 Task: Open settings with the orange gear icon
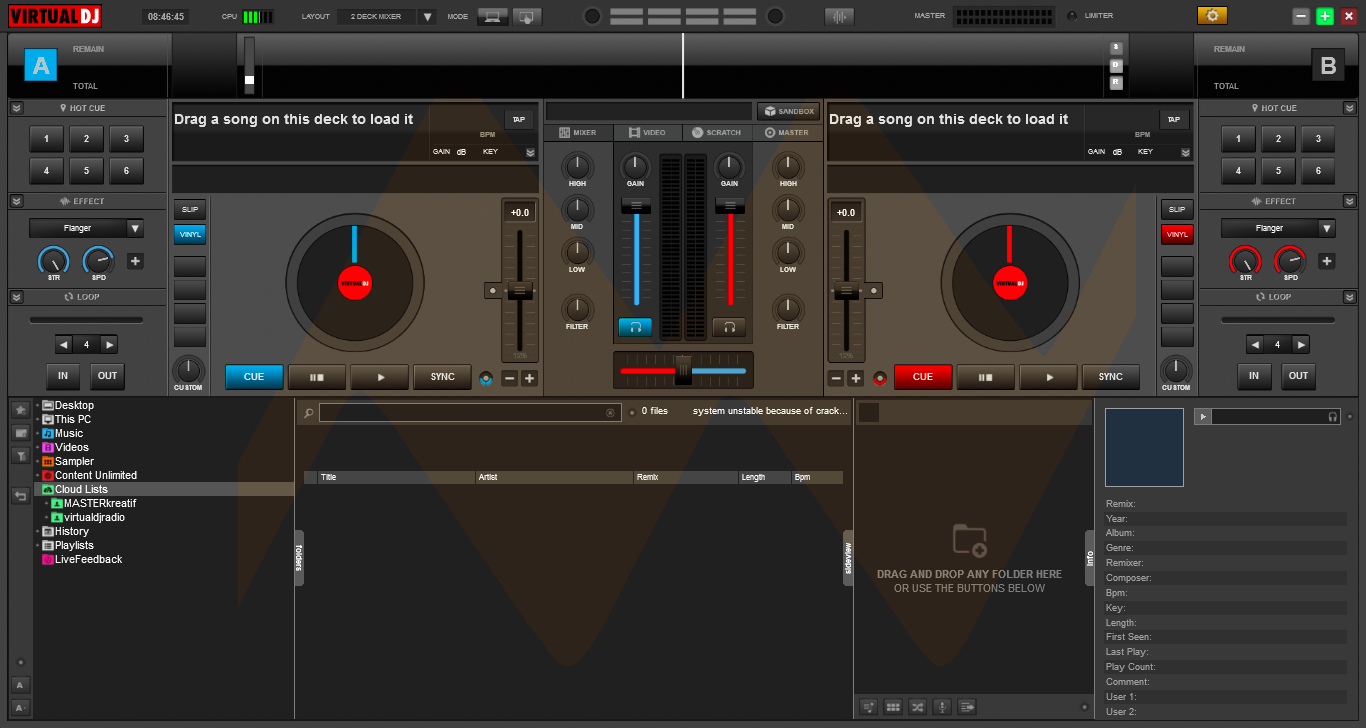(x=1212, y=15)
